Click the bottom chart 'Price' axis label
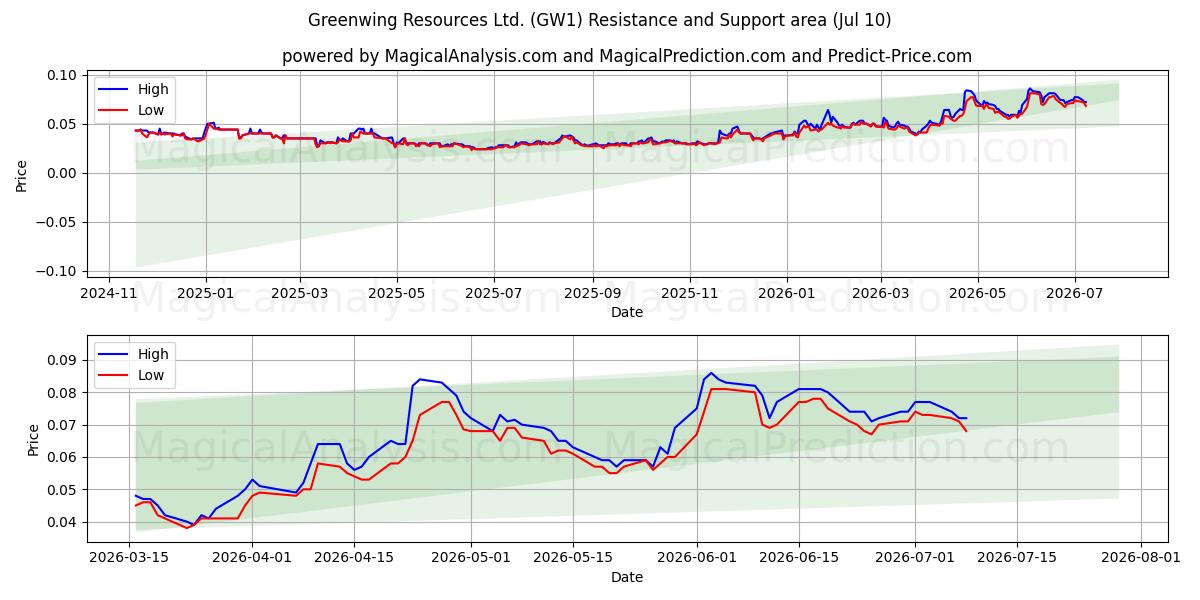 (x=35, y=439)
